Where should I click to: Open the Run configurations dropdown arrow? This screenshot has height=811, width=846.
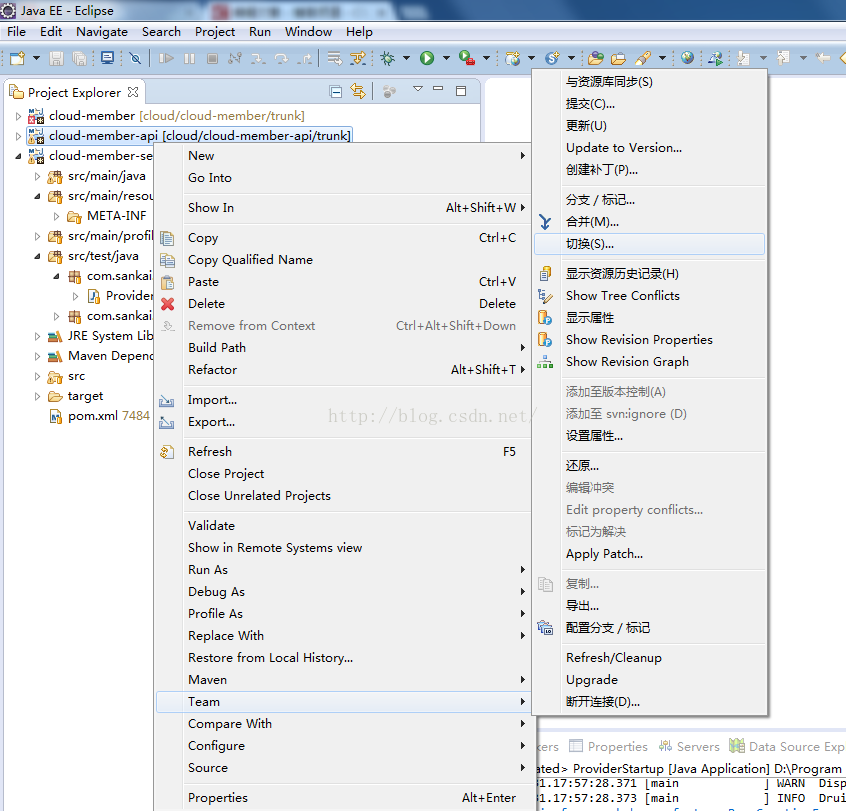click(446, 58)
